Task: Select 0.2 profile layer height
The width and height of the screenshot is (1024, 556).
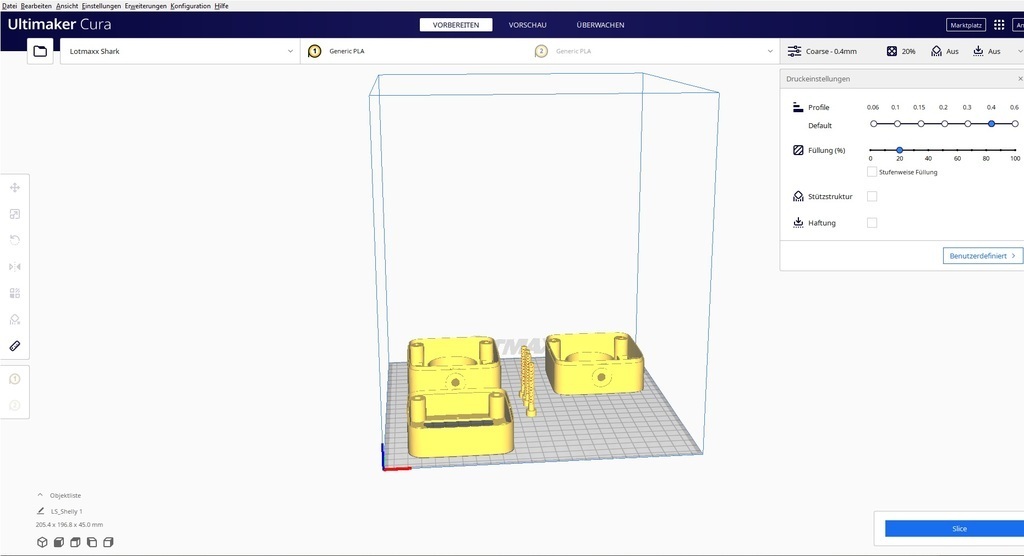Action: click(x=944, y=123)
